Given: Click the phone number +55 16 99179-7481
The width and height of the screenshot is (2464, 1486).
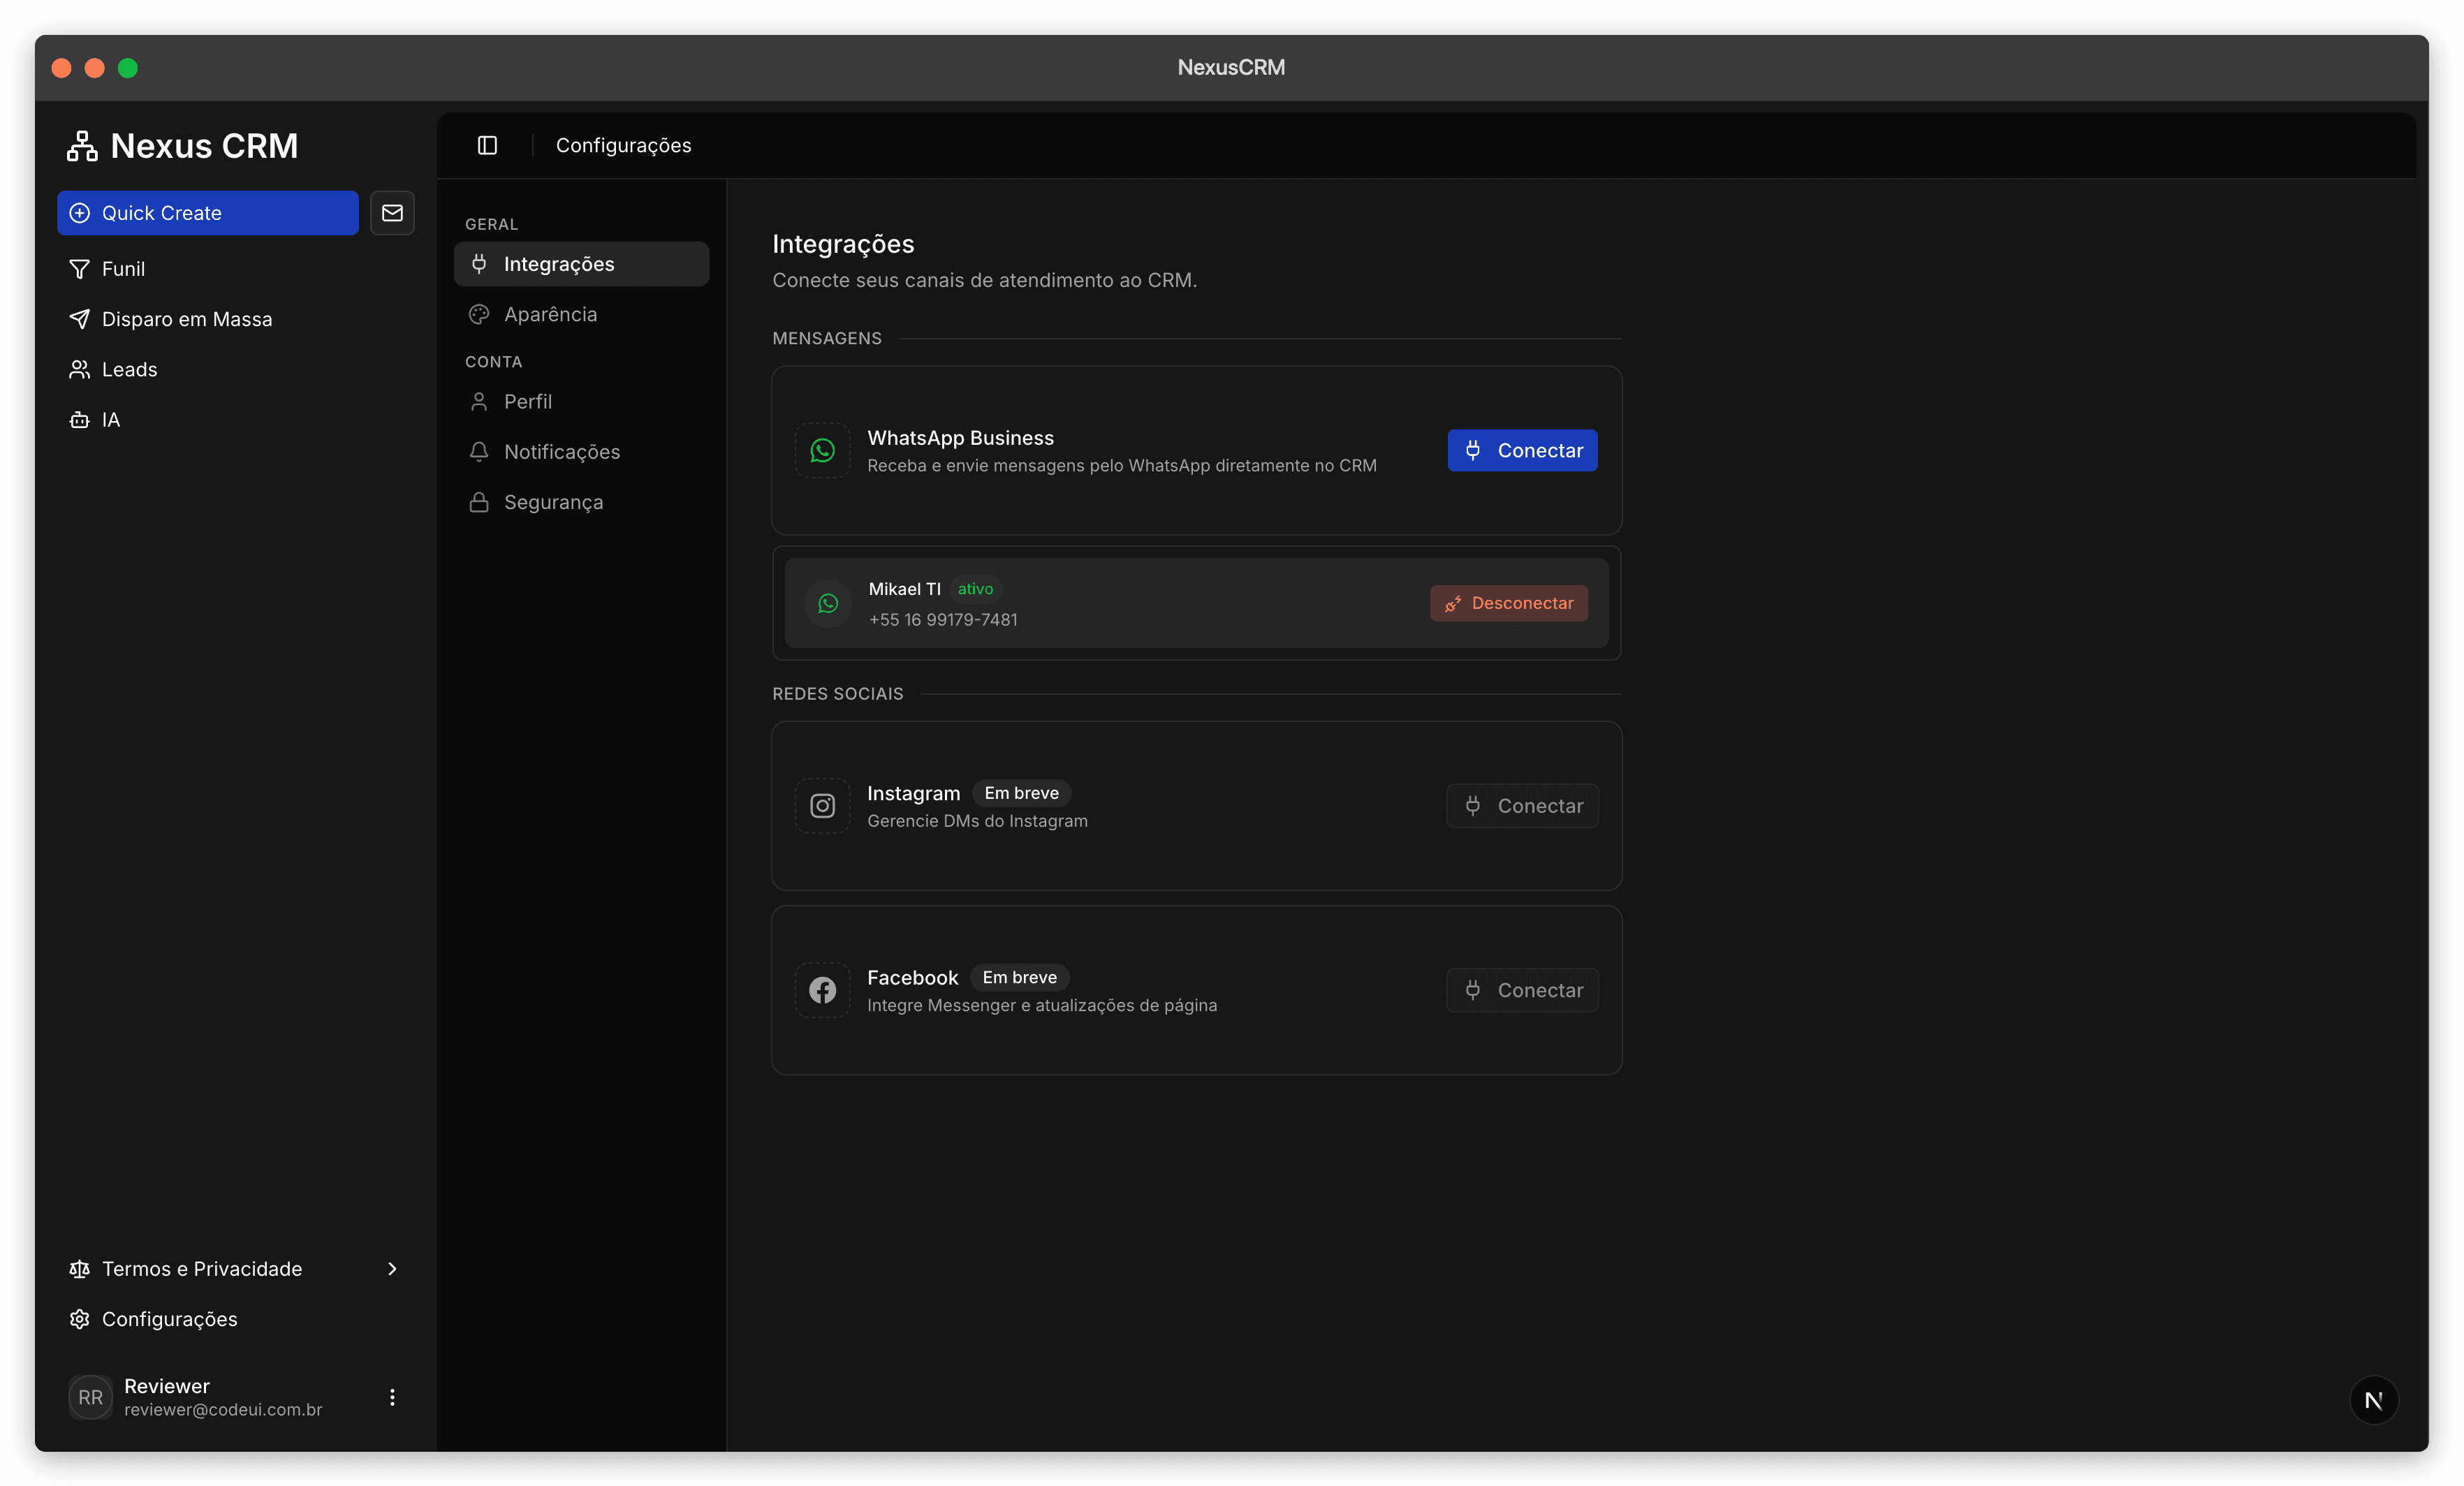Looking at the screenshot, I should click(x=943, y=619).
